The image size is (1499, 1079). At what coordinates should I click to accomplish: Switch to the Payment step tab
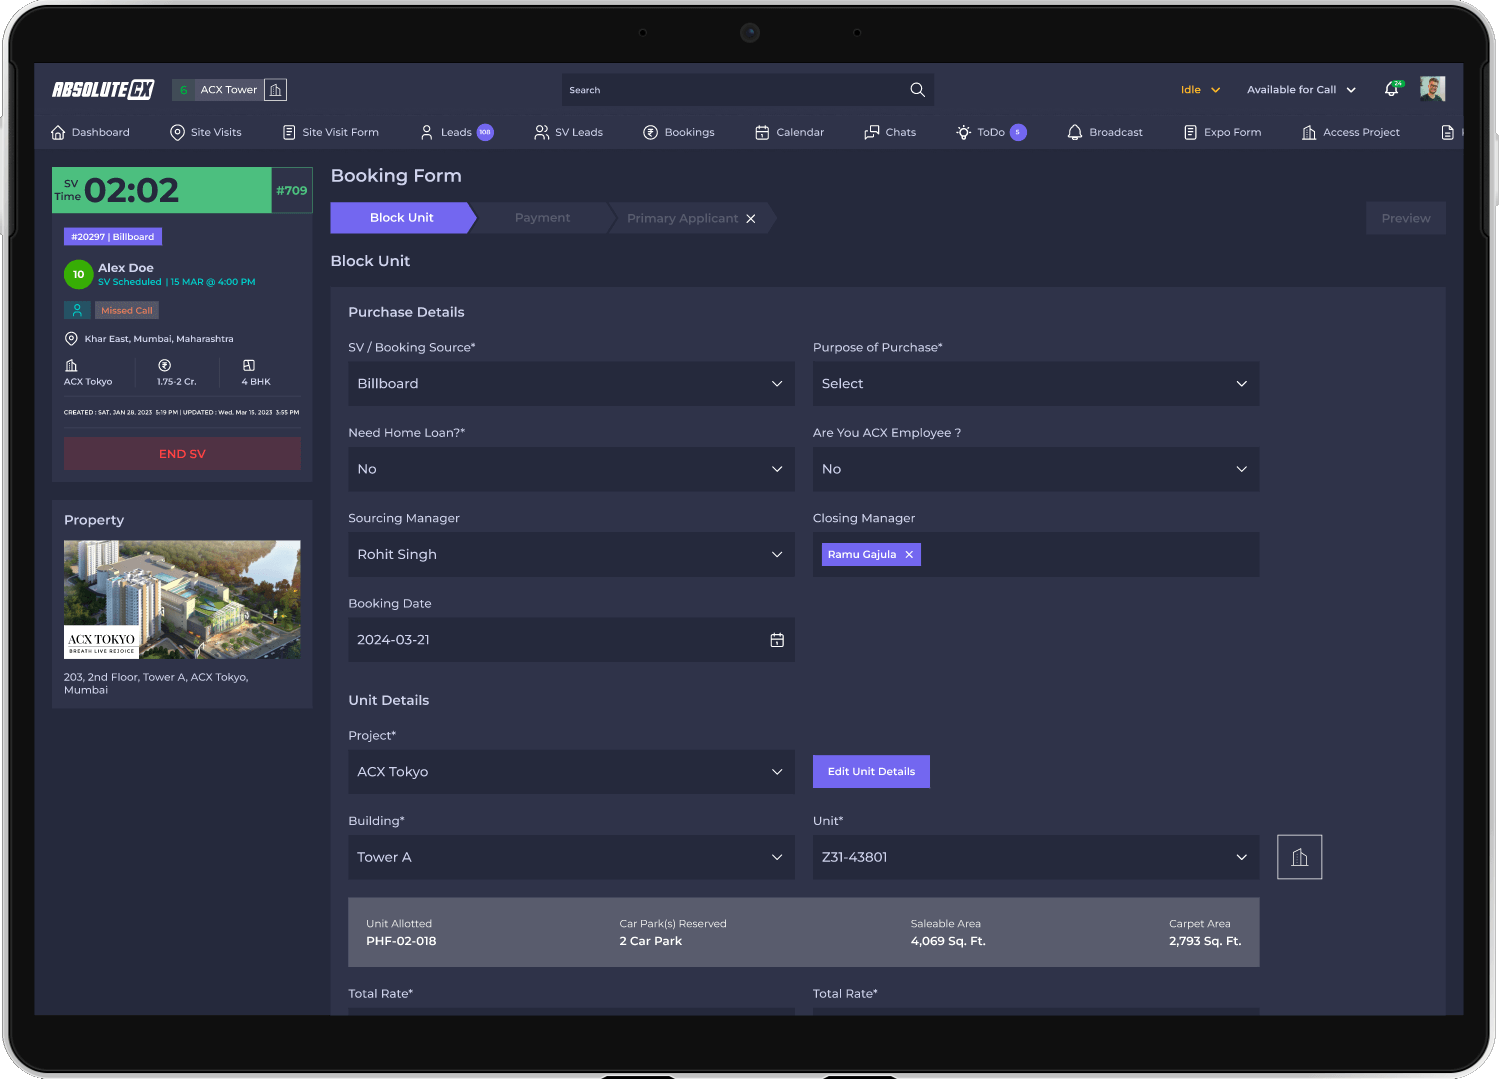coord(542,218)
